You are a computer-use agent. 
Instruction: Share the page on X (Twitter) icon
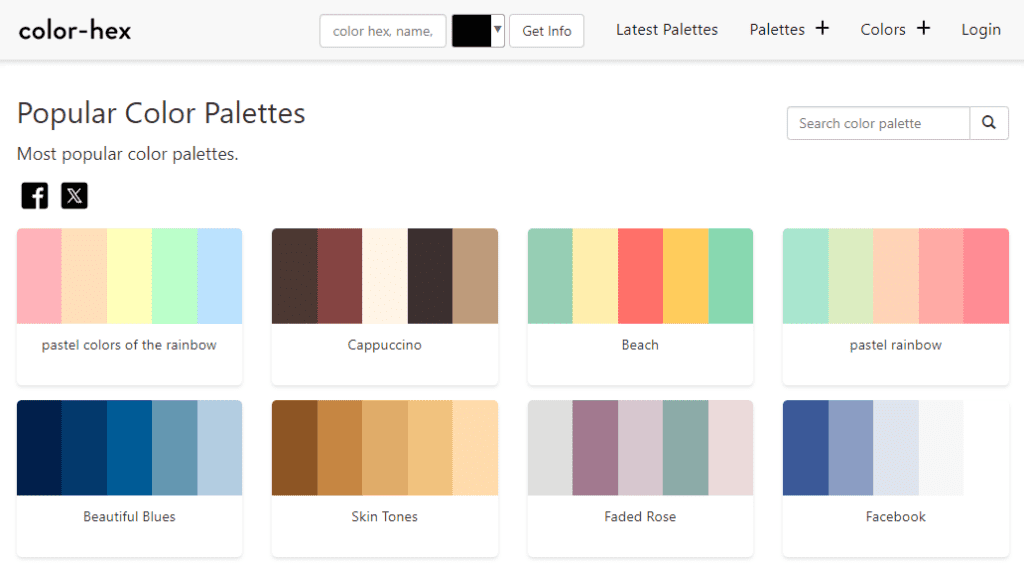[x=74, y=195]
